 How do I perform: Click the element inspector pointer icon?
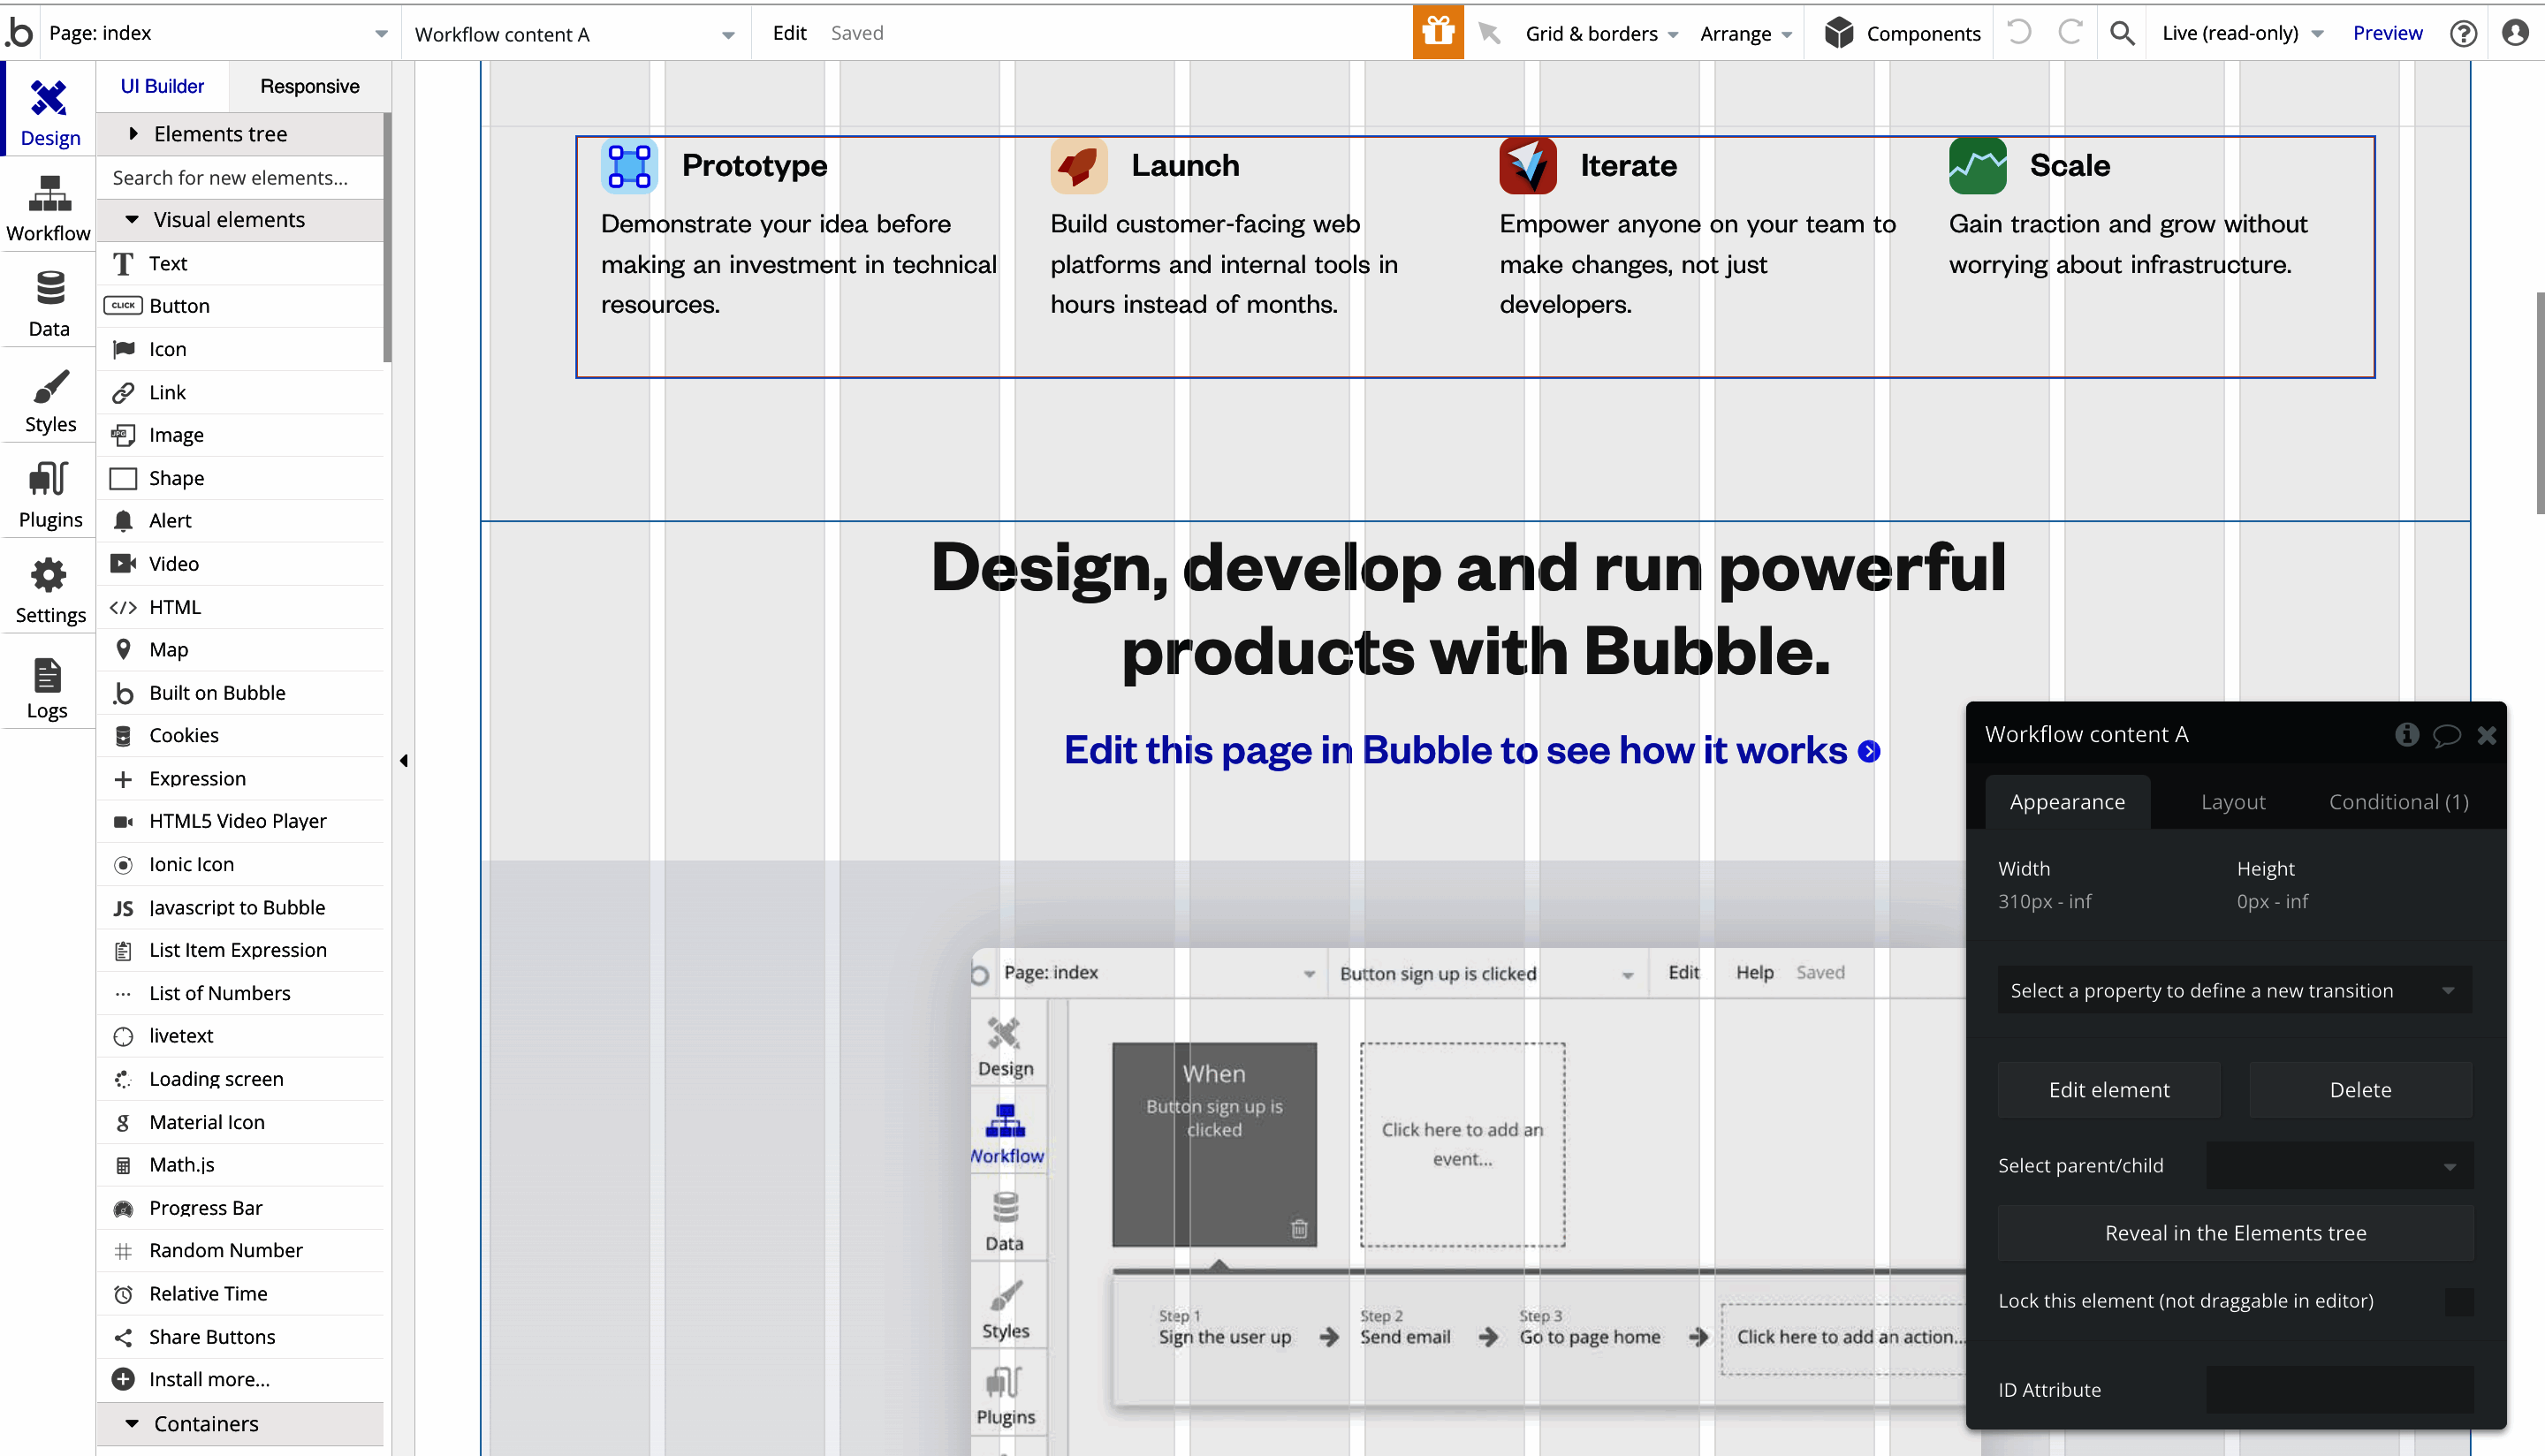pyautogui.click(x=1489, y=33)
